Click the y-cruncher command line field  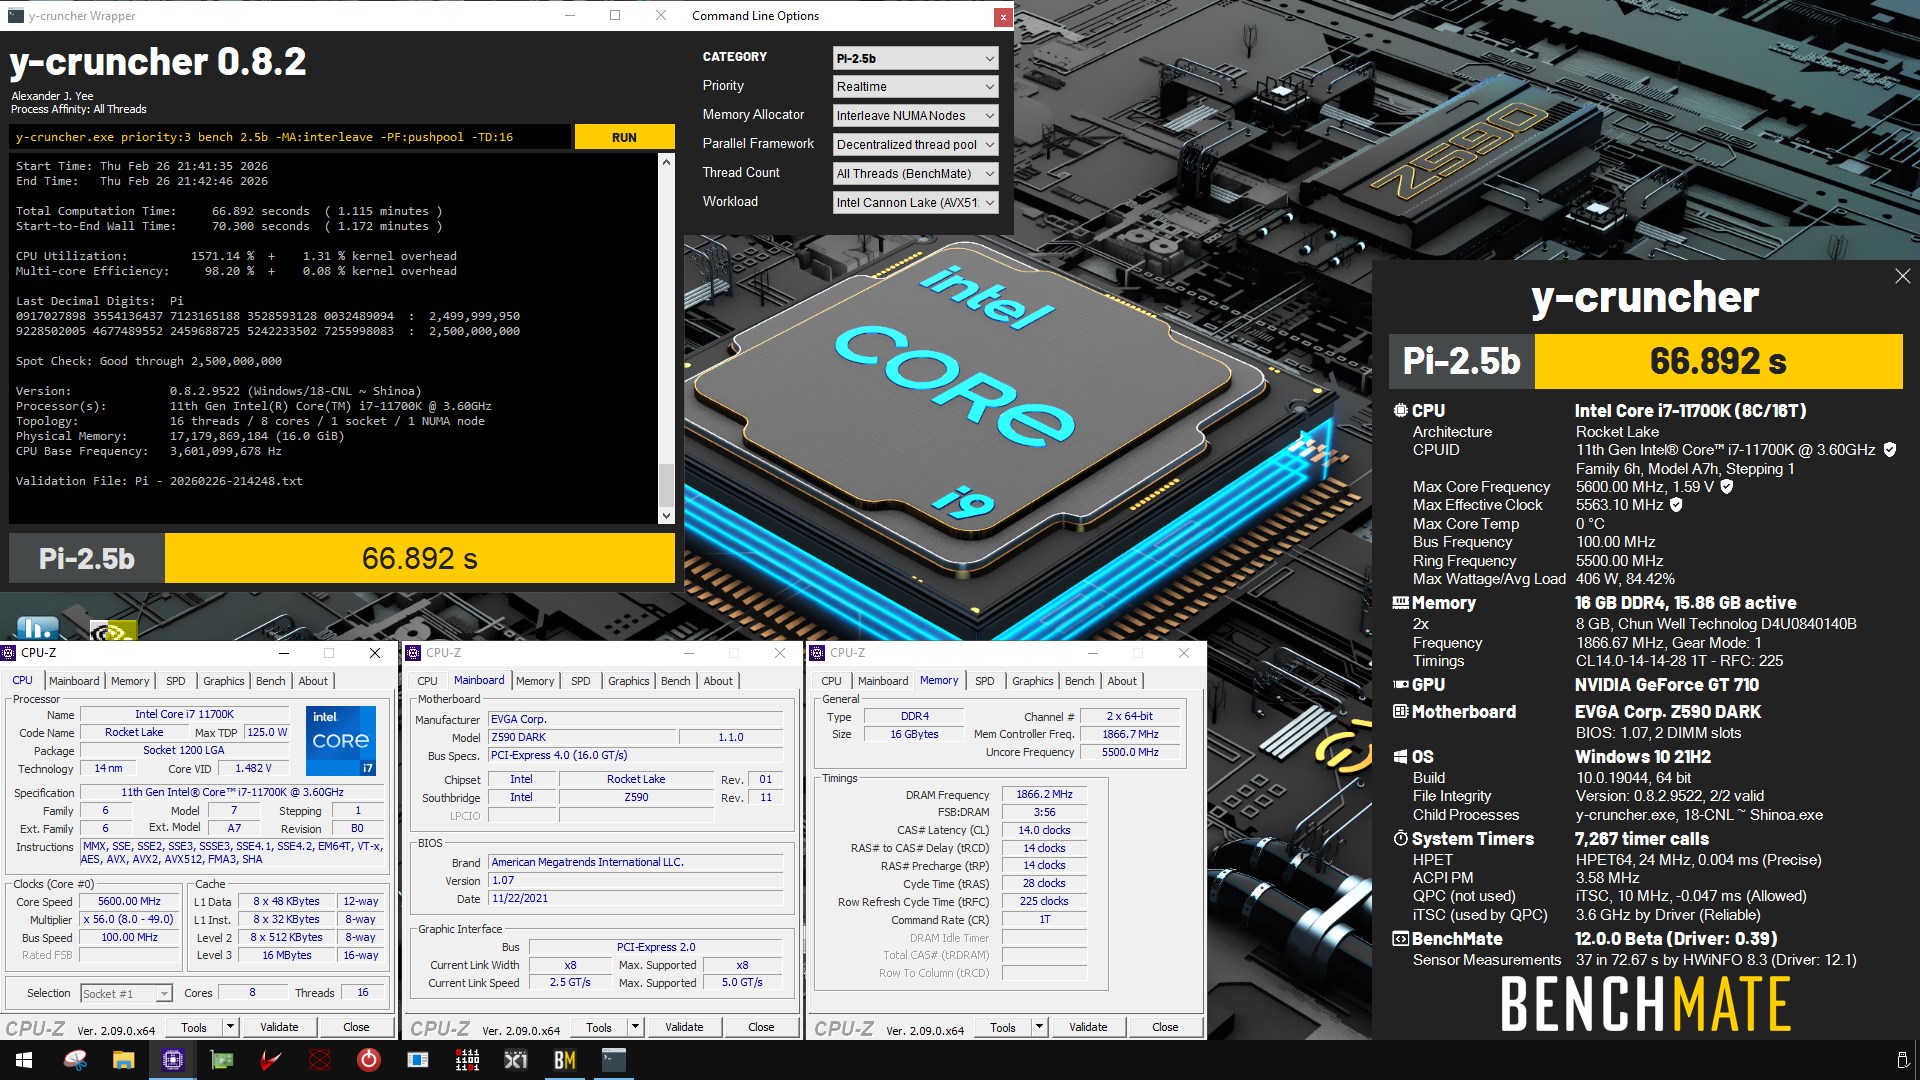tap(290, 137)
